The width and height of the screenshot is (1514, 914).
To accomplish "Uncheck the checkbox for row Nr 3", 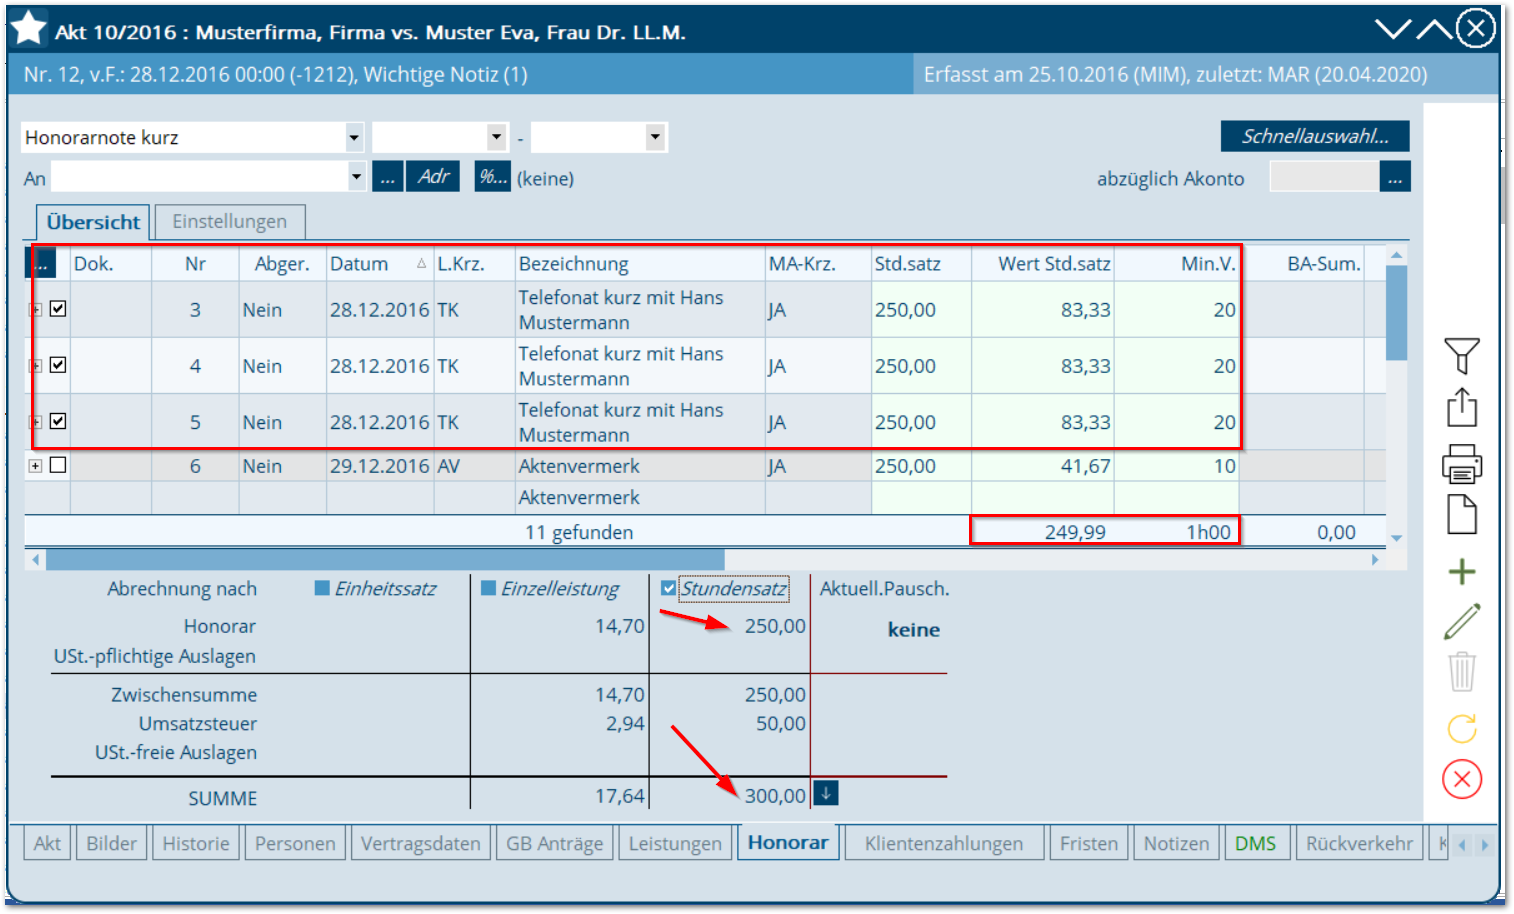I will click(58, 309).
